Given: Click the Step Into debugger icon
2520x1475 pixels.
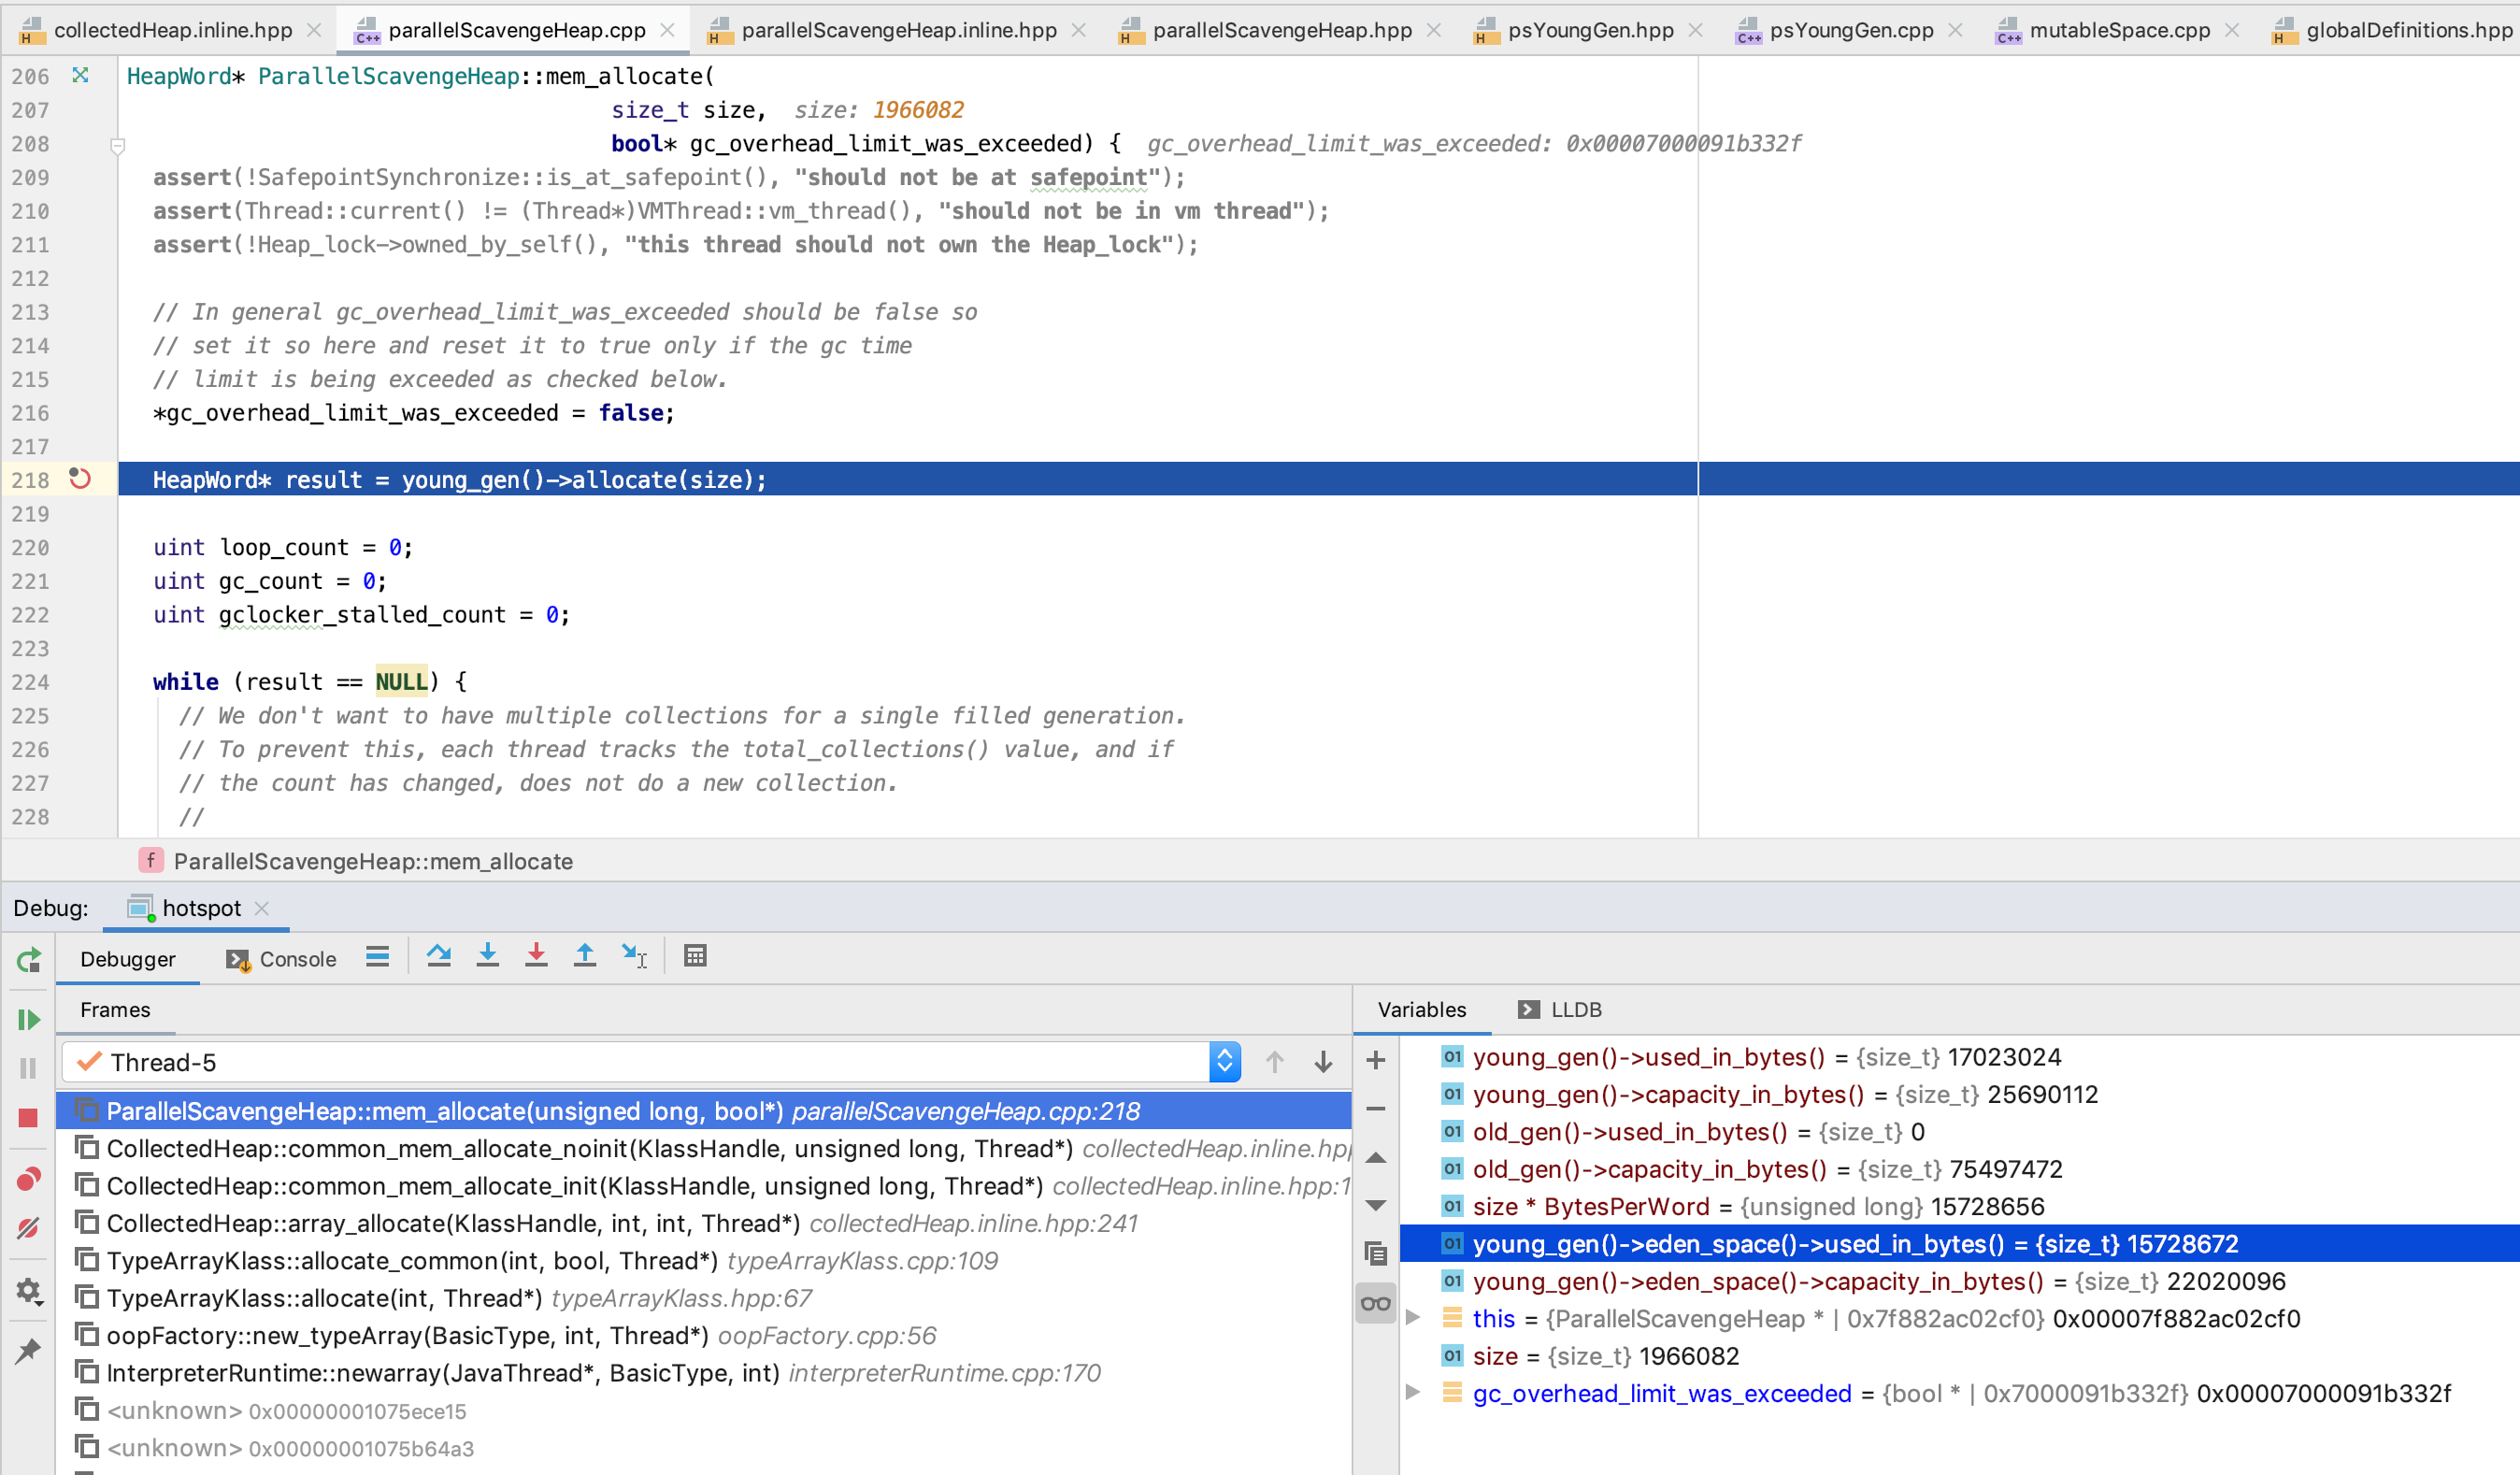Looking at the screenshot, I should (487, 957).
